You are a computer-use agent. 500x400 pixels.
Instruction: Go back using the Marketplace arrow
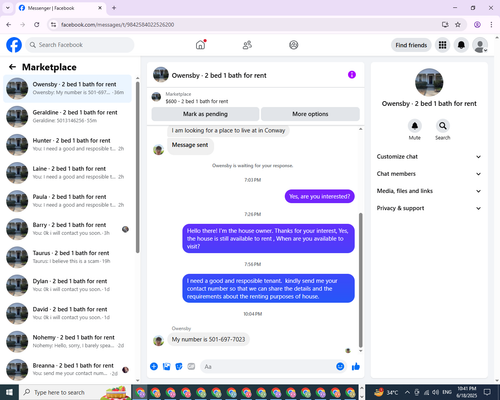(x=12, y=67)
